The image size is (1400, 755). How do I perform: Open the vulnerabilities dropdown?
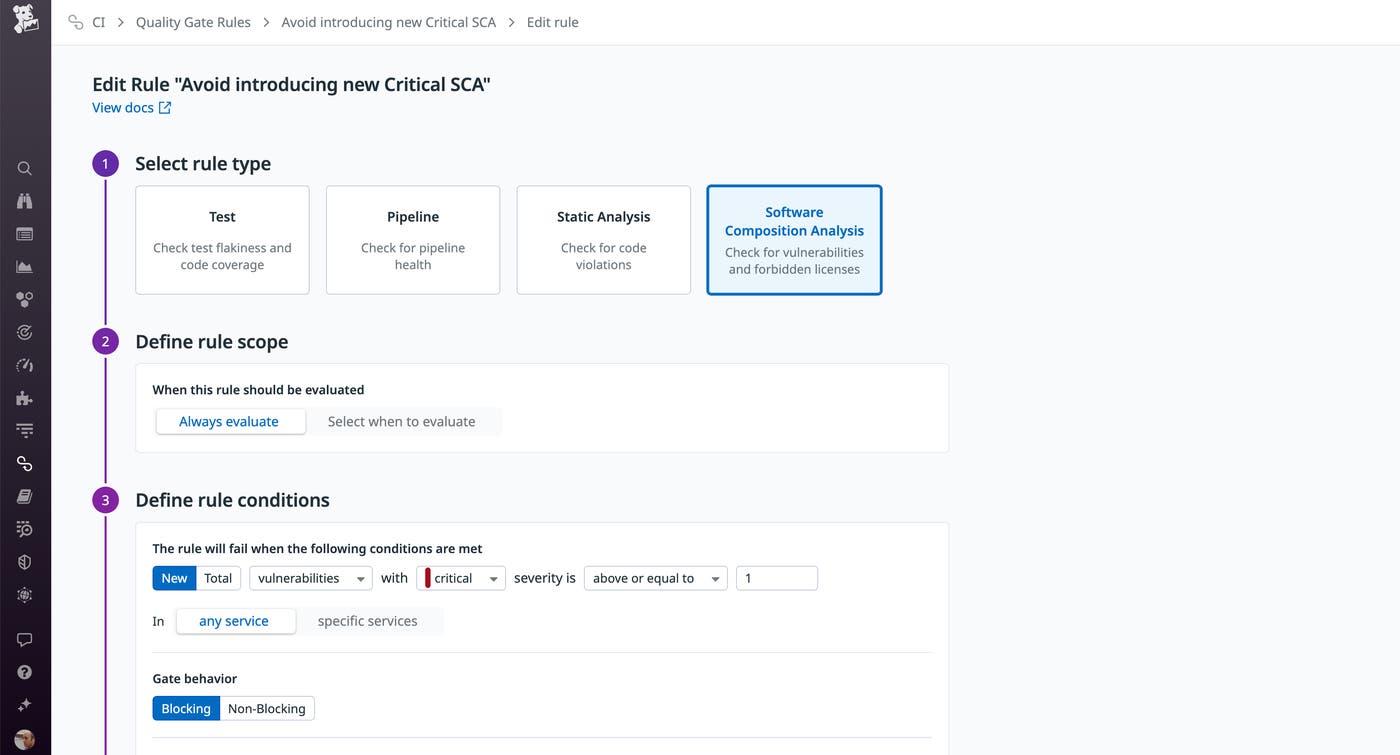coord(310,578)
